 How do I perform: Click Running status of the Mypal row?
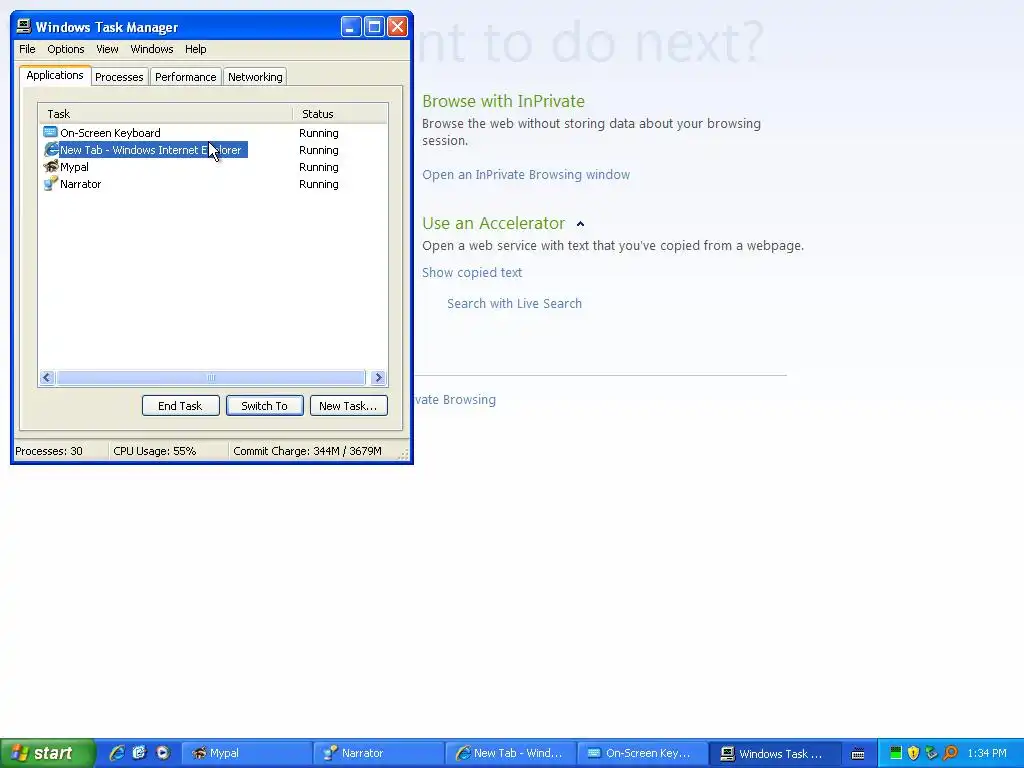coord(319,167)
